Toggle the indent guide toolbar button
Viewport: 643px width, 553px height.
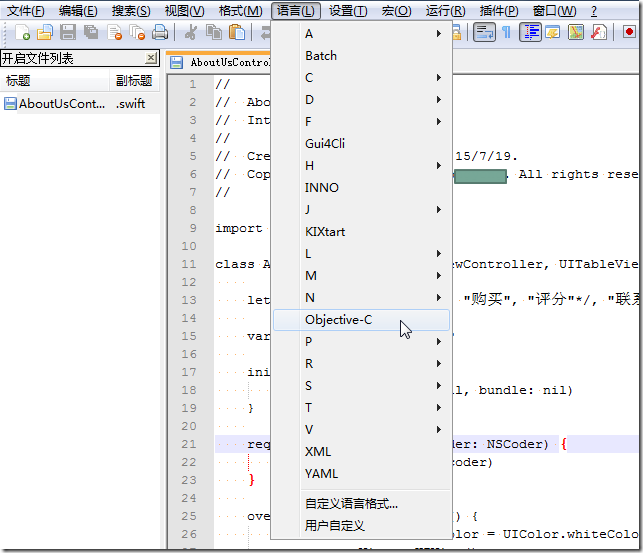click(x=531, y=32)
